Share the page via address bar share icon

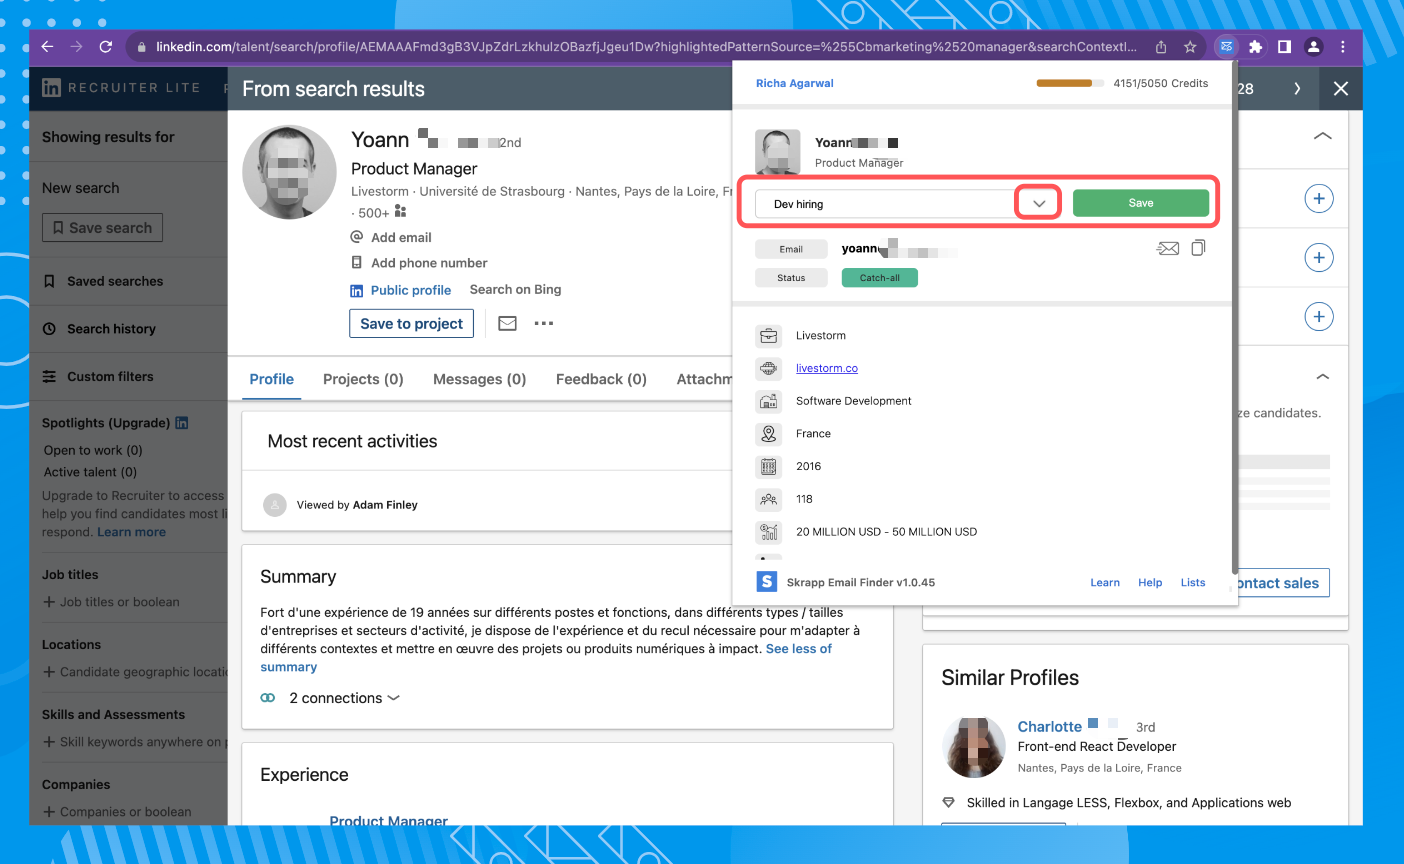click(1161, 47)
